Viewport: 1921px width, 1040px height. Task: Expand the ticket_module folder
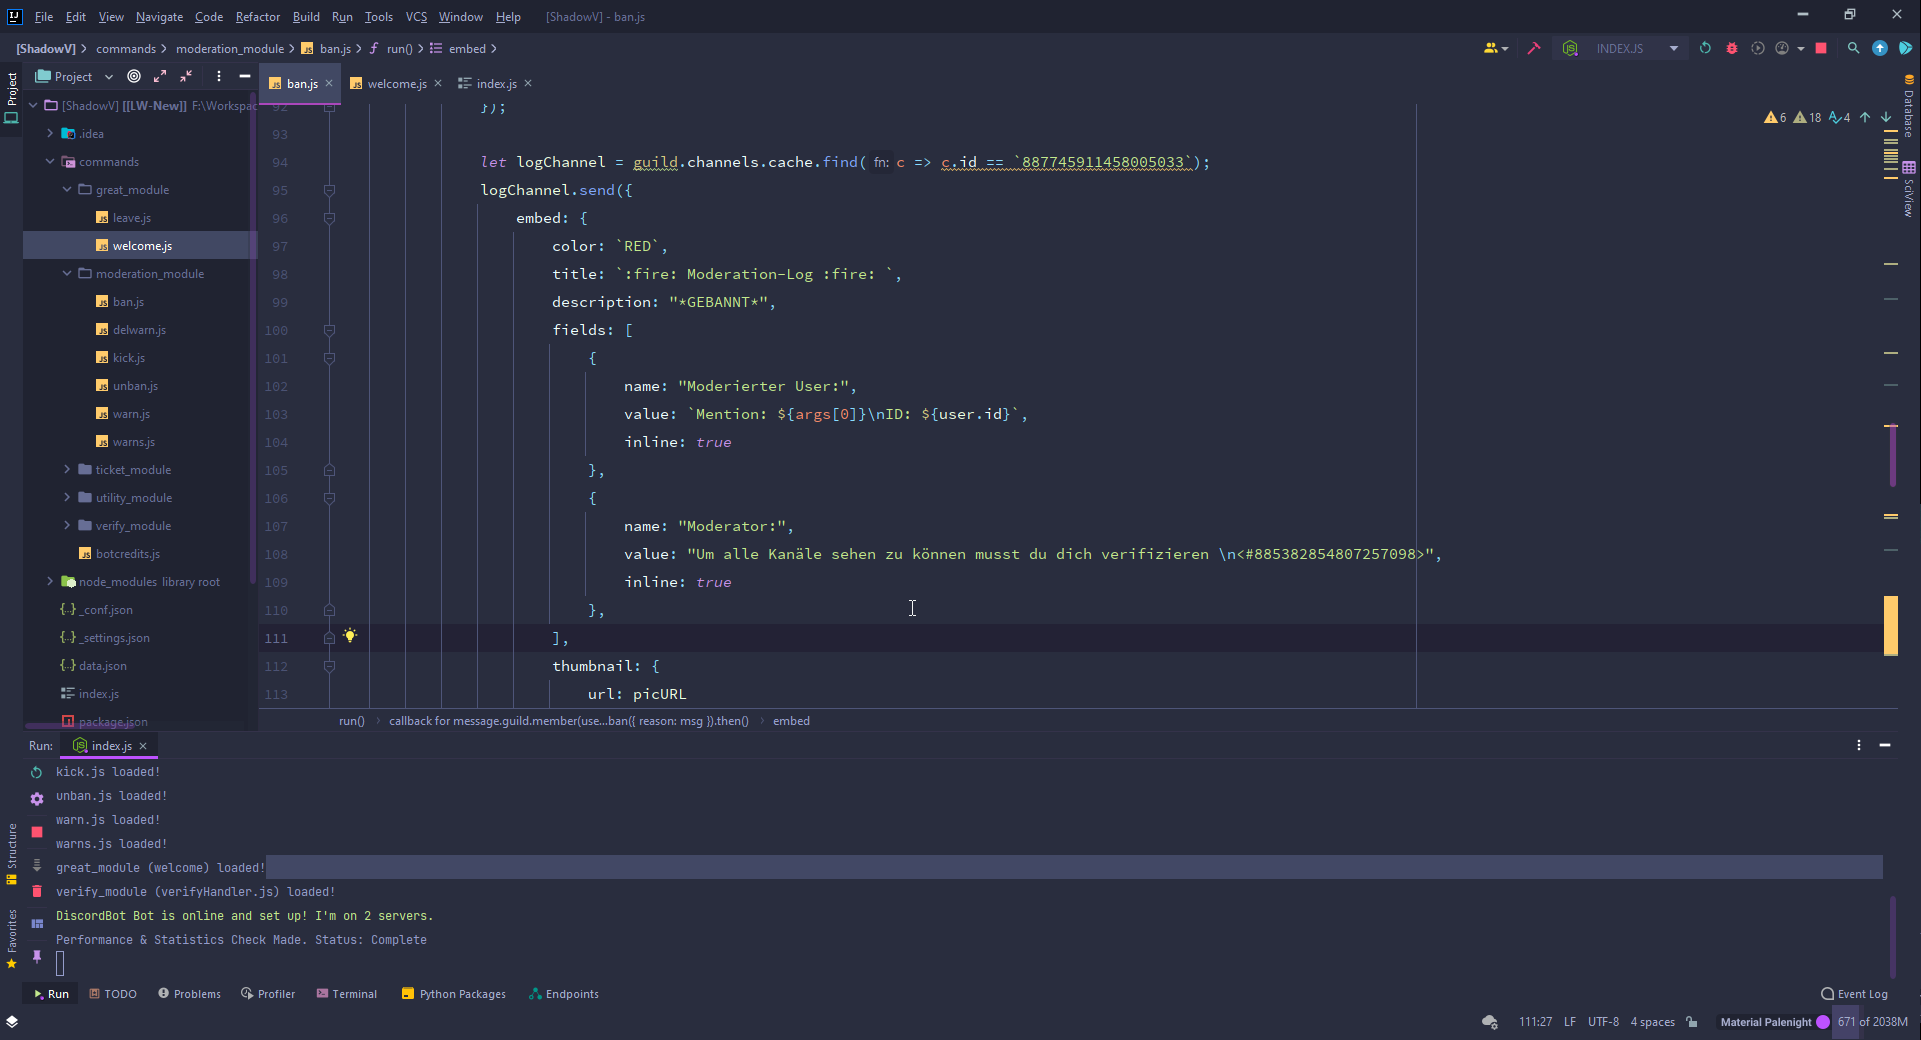67,469
